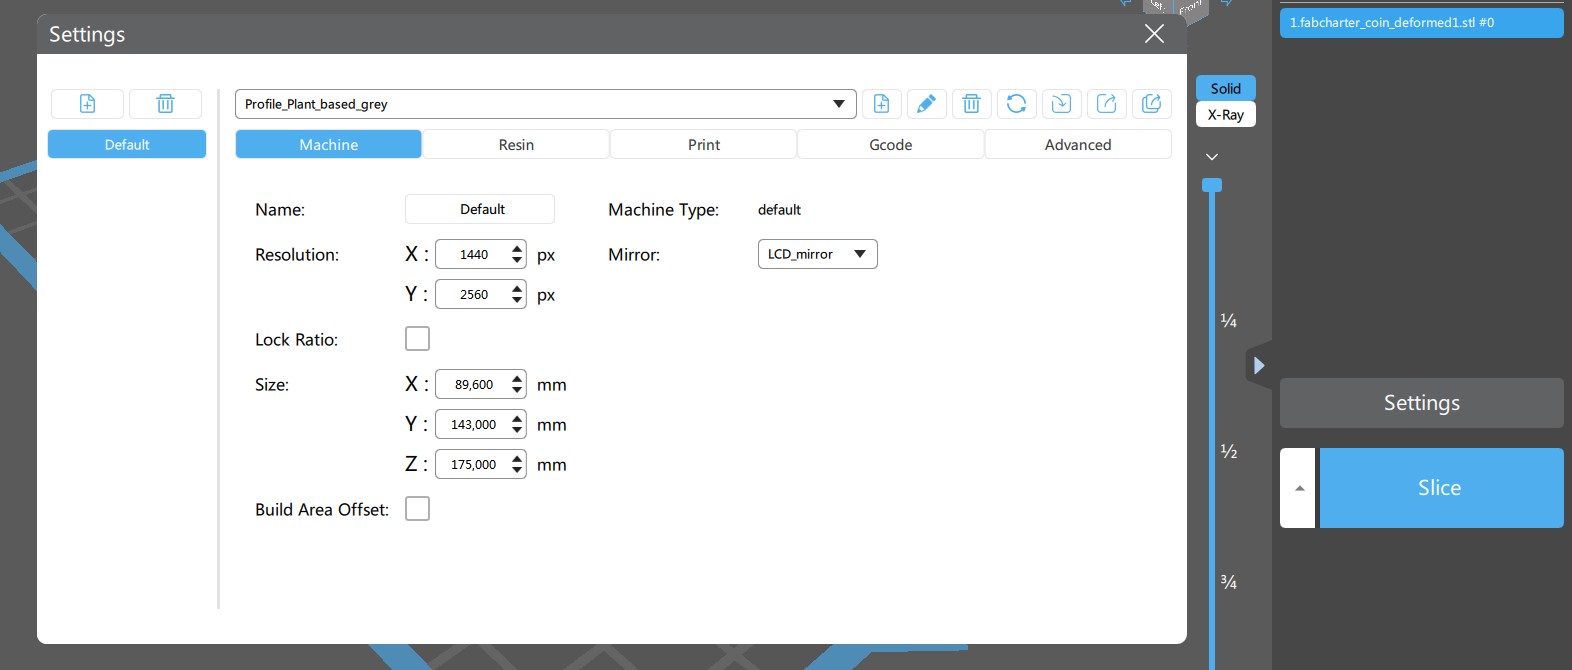Click the Settings button in the right panel
Screen dimensions: 1572x670
[x=1422, y=403]
